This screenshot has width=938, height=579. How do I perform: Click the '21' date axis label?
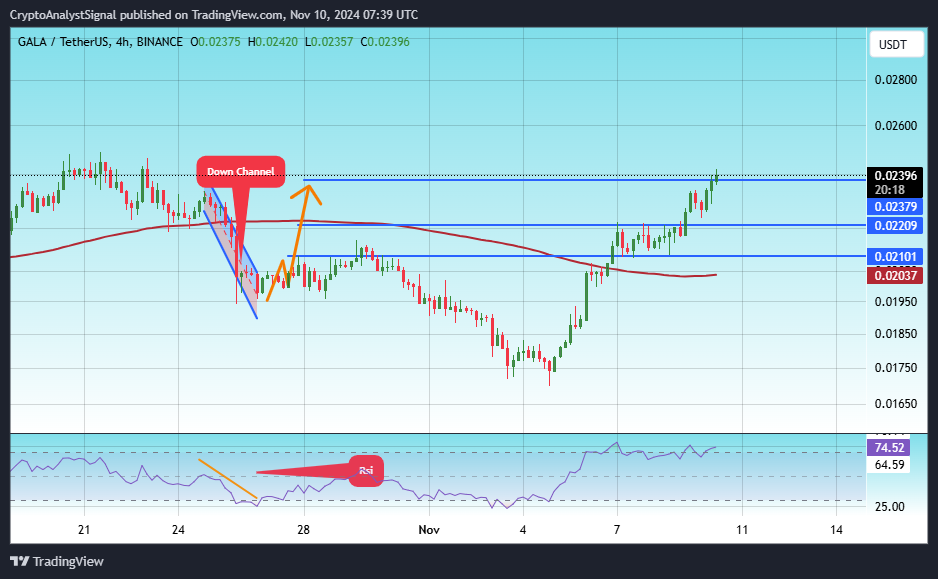[84, 529]
